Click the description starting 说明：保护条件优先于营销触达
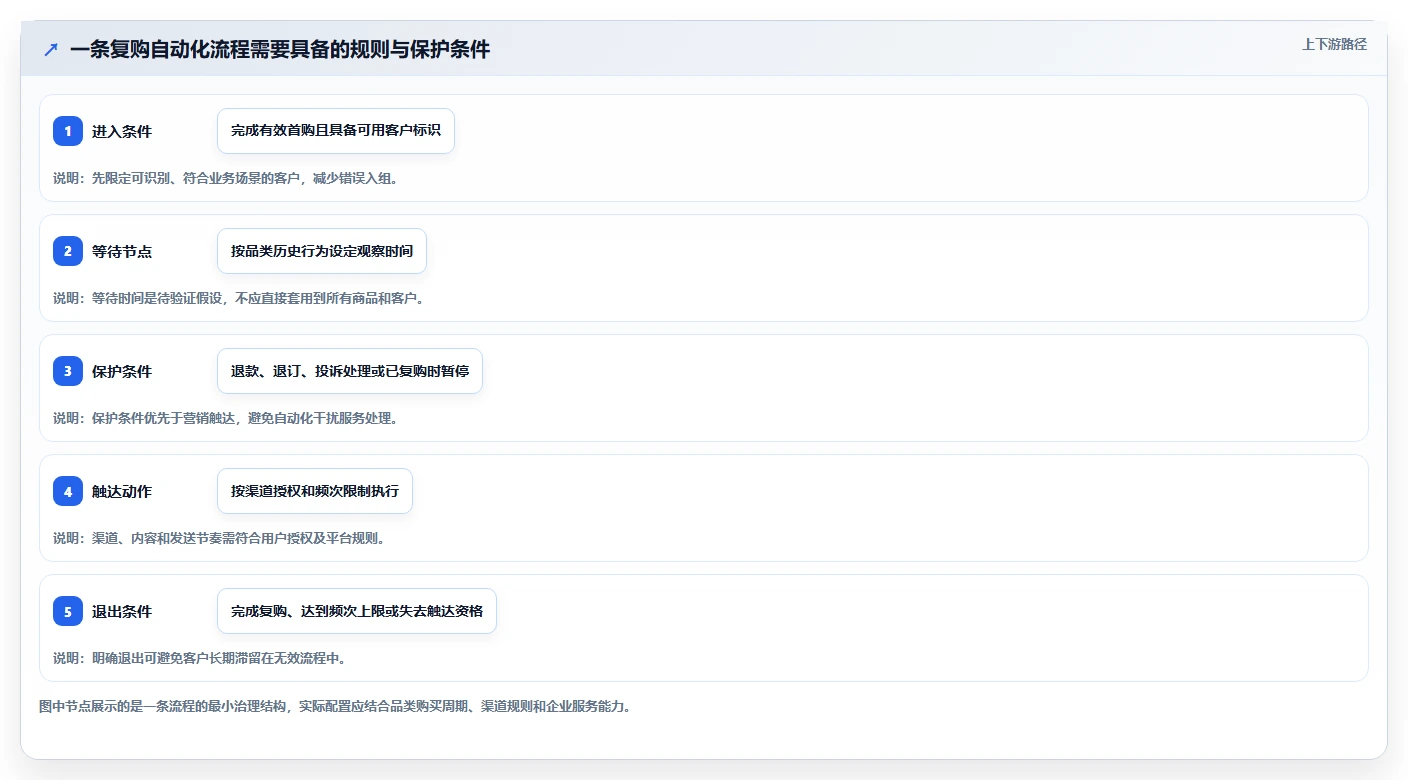The height and width of the screenshot is (780, 1408). 226,418
